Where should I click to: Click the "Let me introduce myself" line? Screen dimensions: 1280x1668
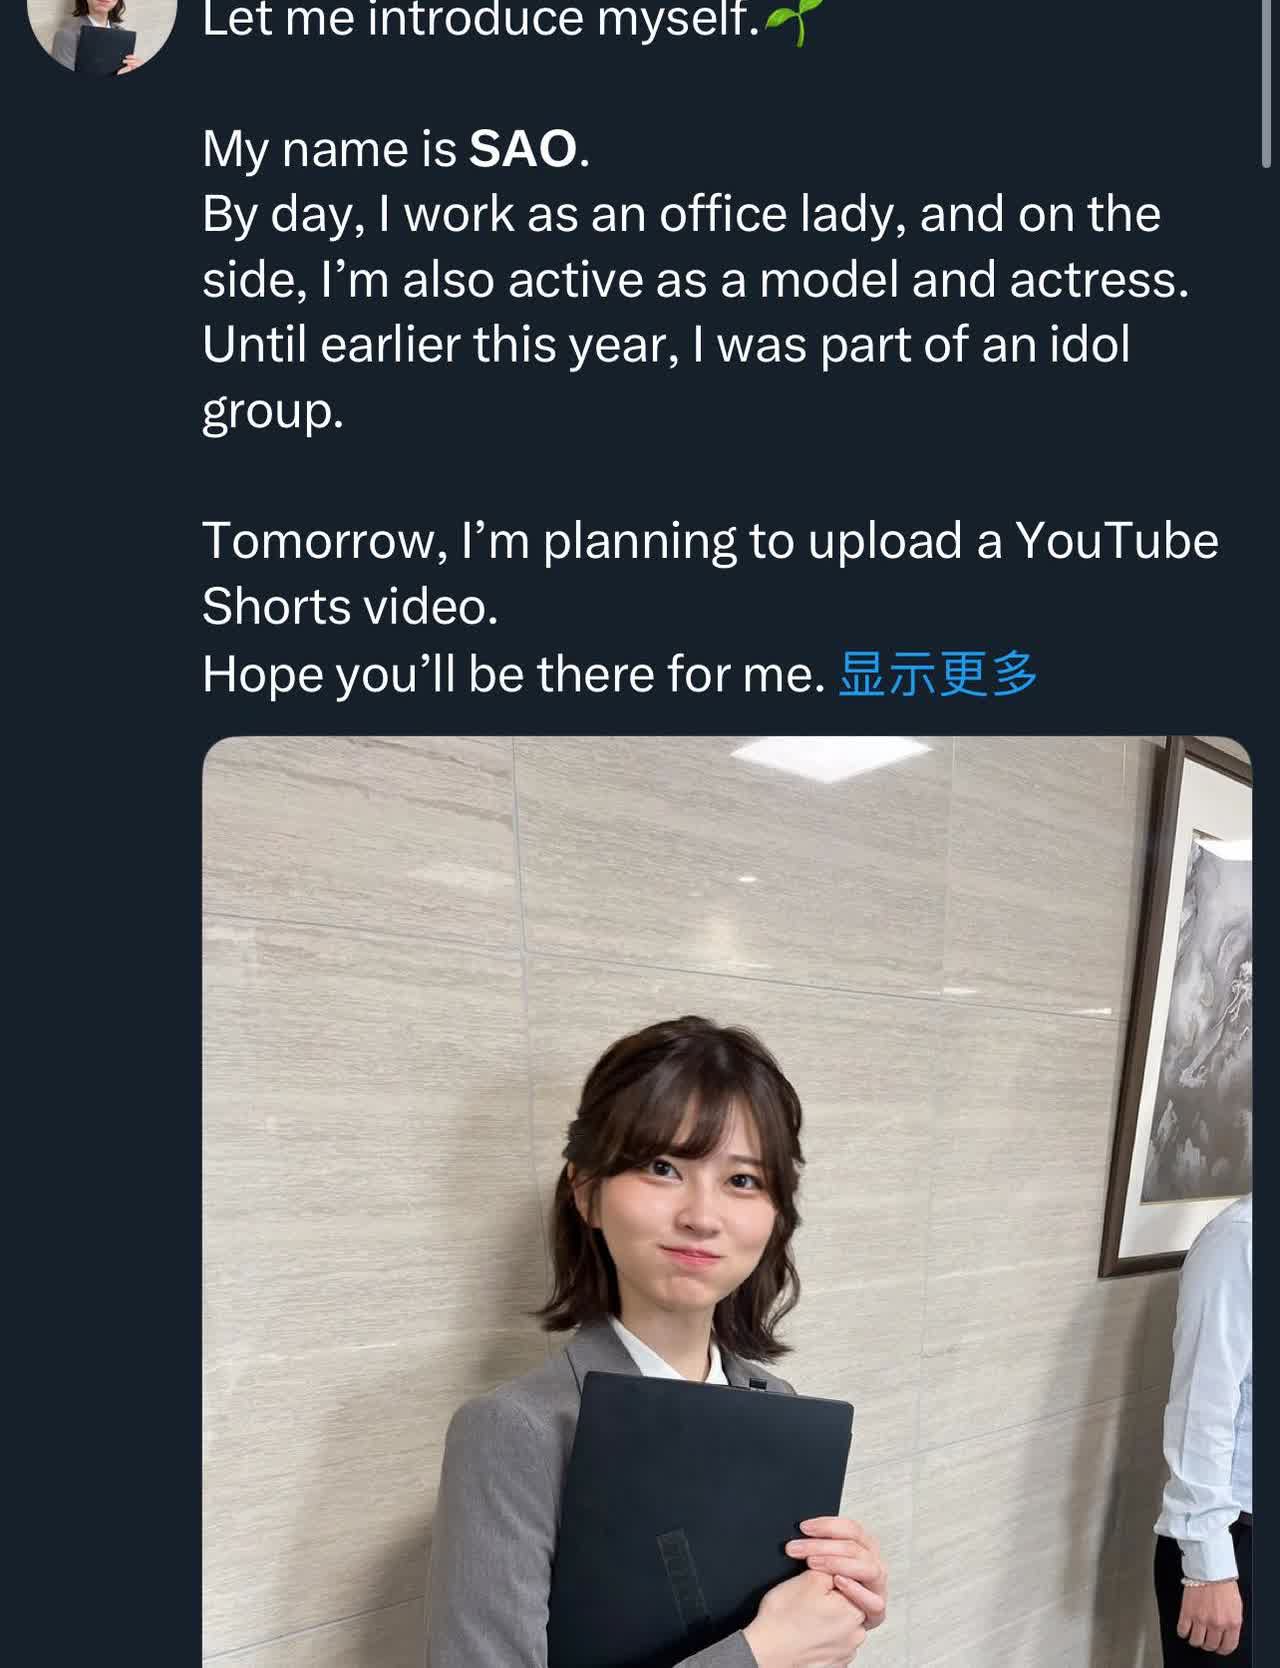(480, 20)
